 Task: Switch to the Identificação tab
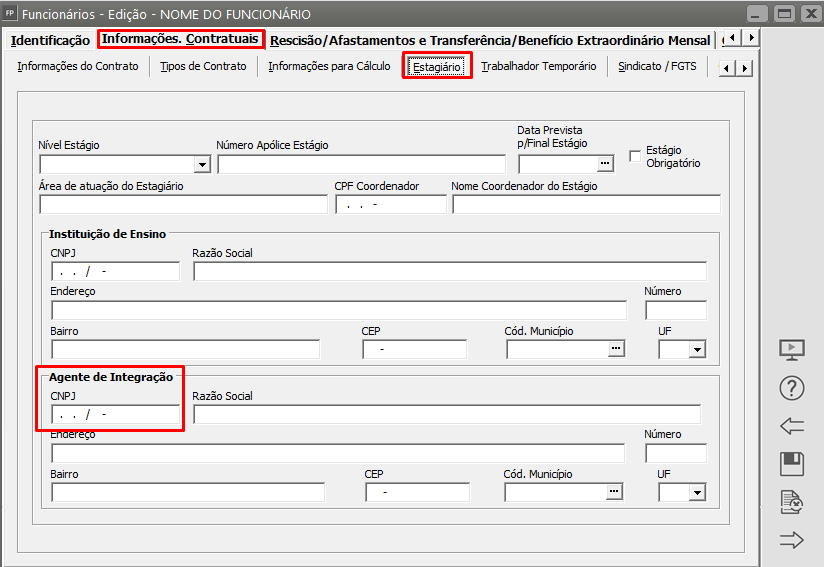pyautogui.click(x=50, y=40)
